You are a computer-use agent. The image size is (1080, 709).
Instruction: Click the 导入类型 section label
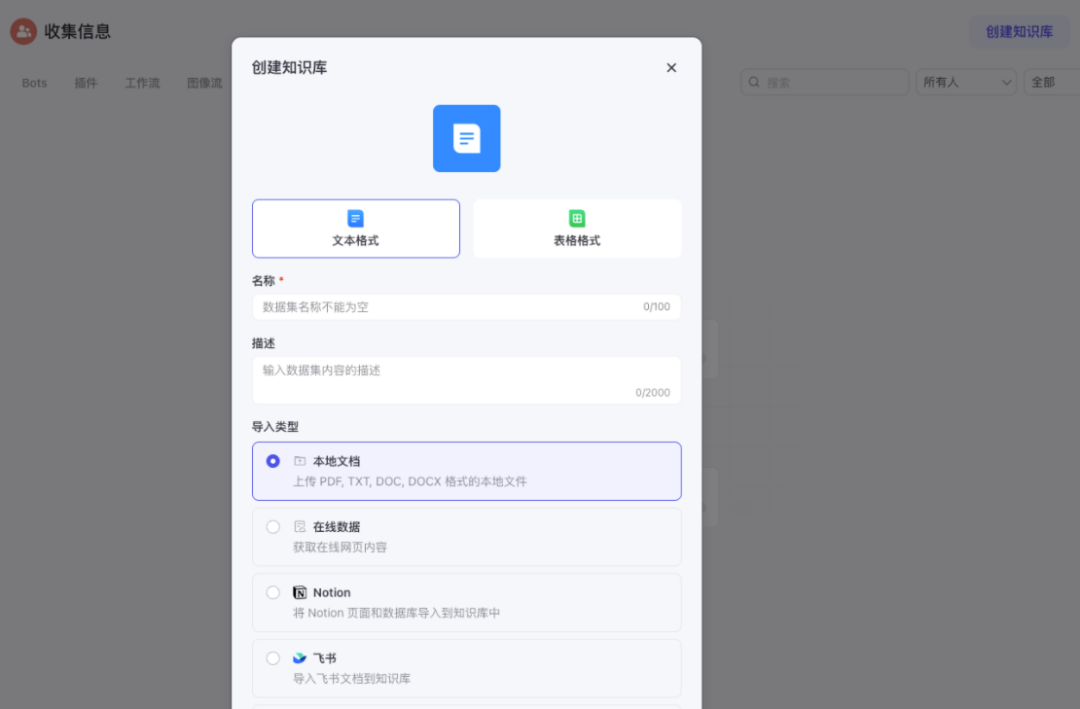coord(276,427)
